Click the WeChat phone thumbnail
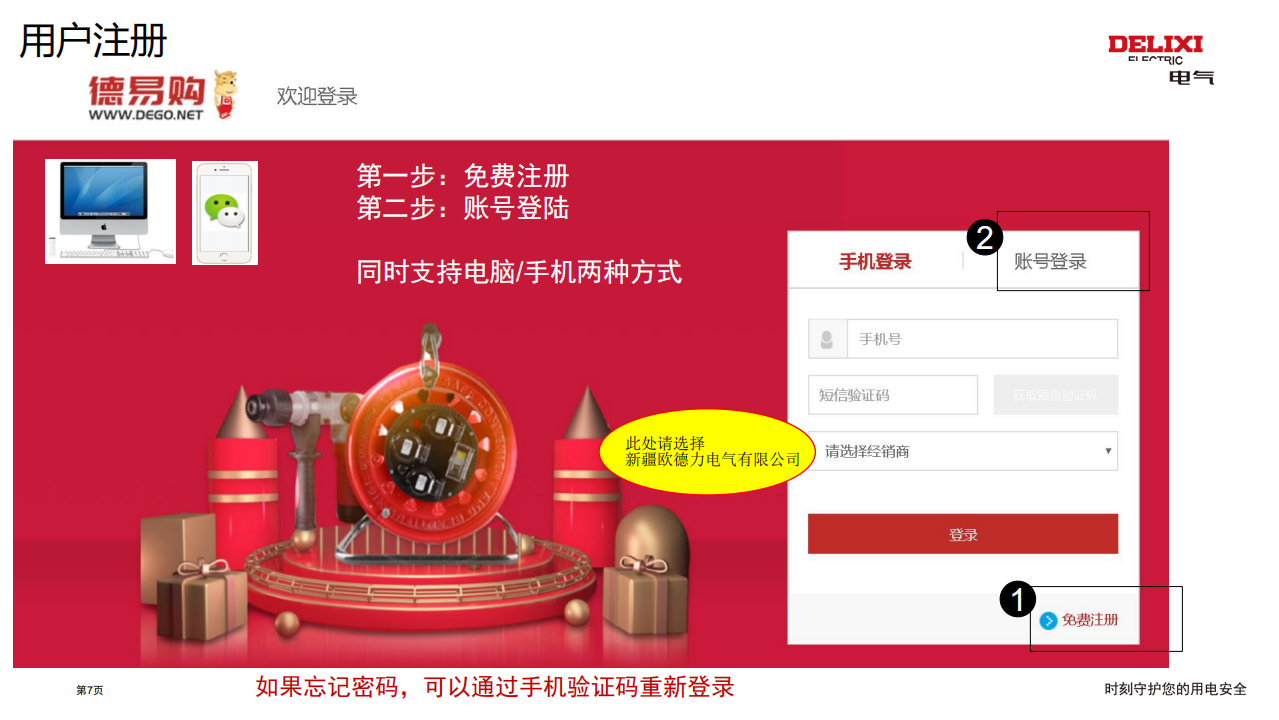1279x720 pixels. [225, 213]
